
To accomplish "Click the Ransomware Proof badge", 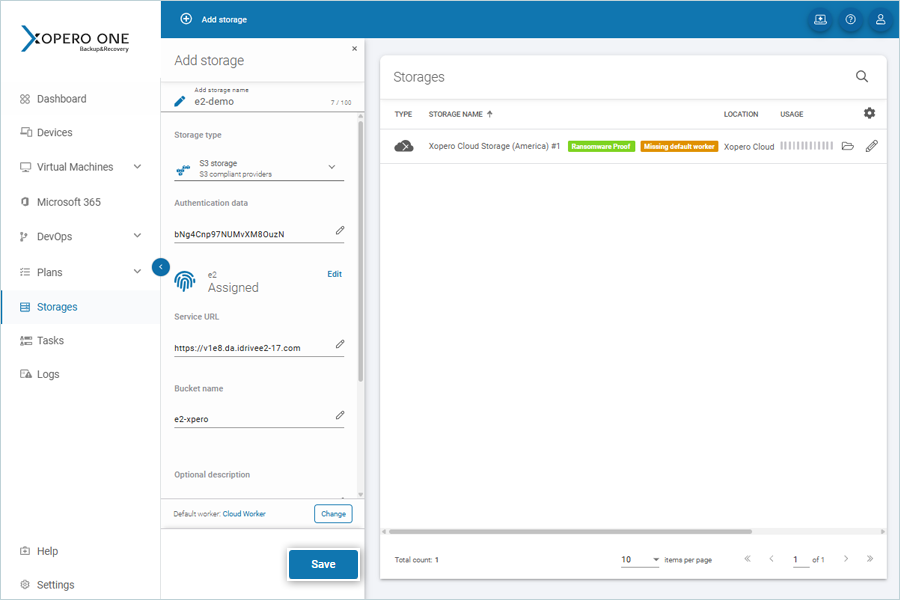I will 601,146.
